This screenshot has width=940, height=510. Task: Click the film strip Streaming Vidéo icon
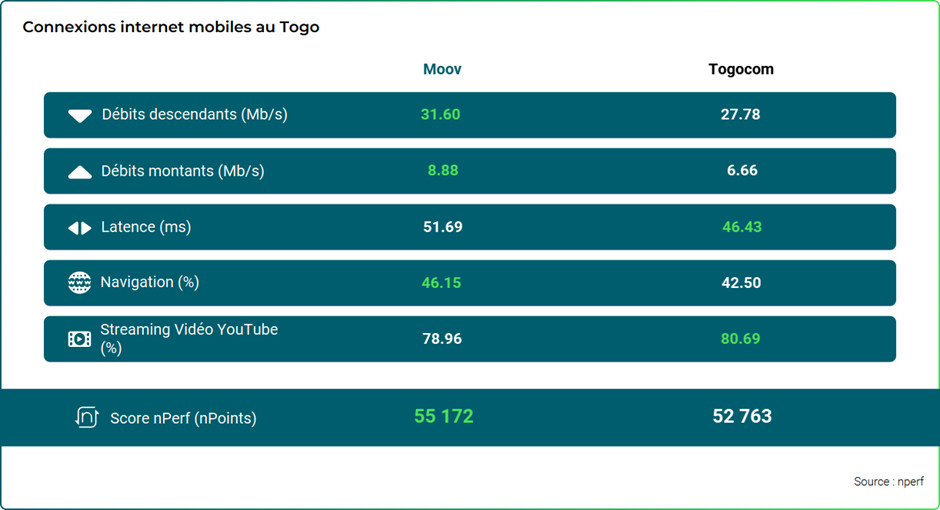click(x=79, y=339)
